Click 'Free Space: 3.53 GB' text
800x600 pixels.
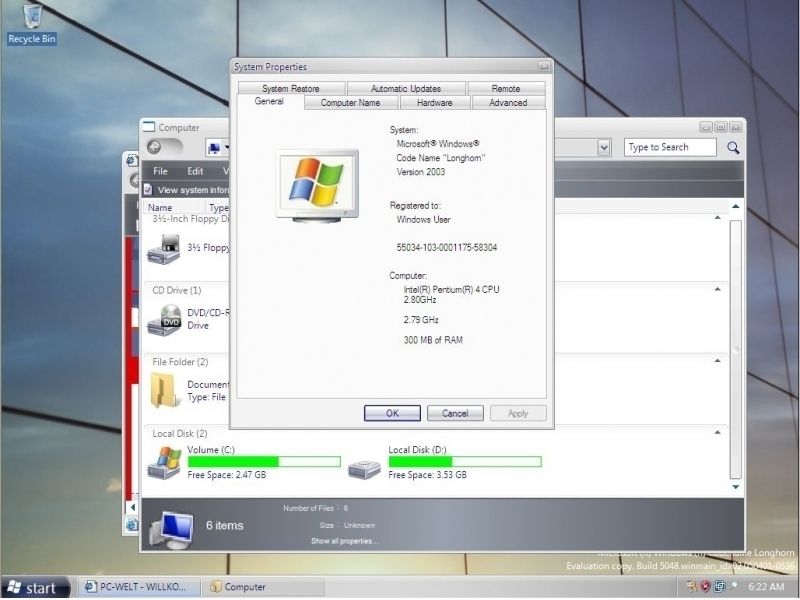(x=428, y=475)
